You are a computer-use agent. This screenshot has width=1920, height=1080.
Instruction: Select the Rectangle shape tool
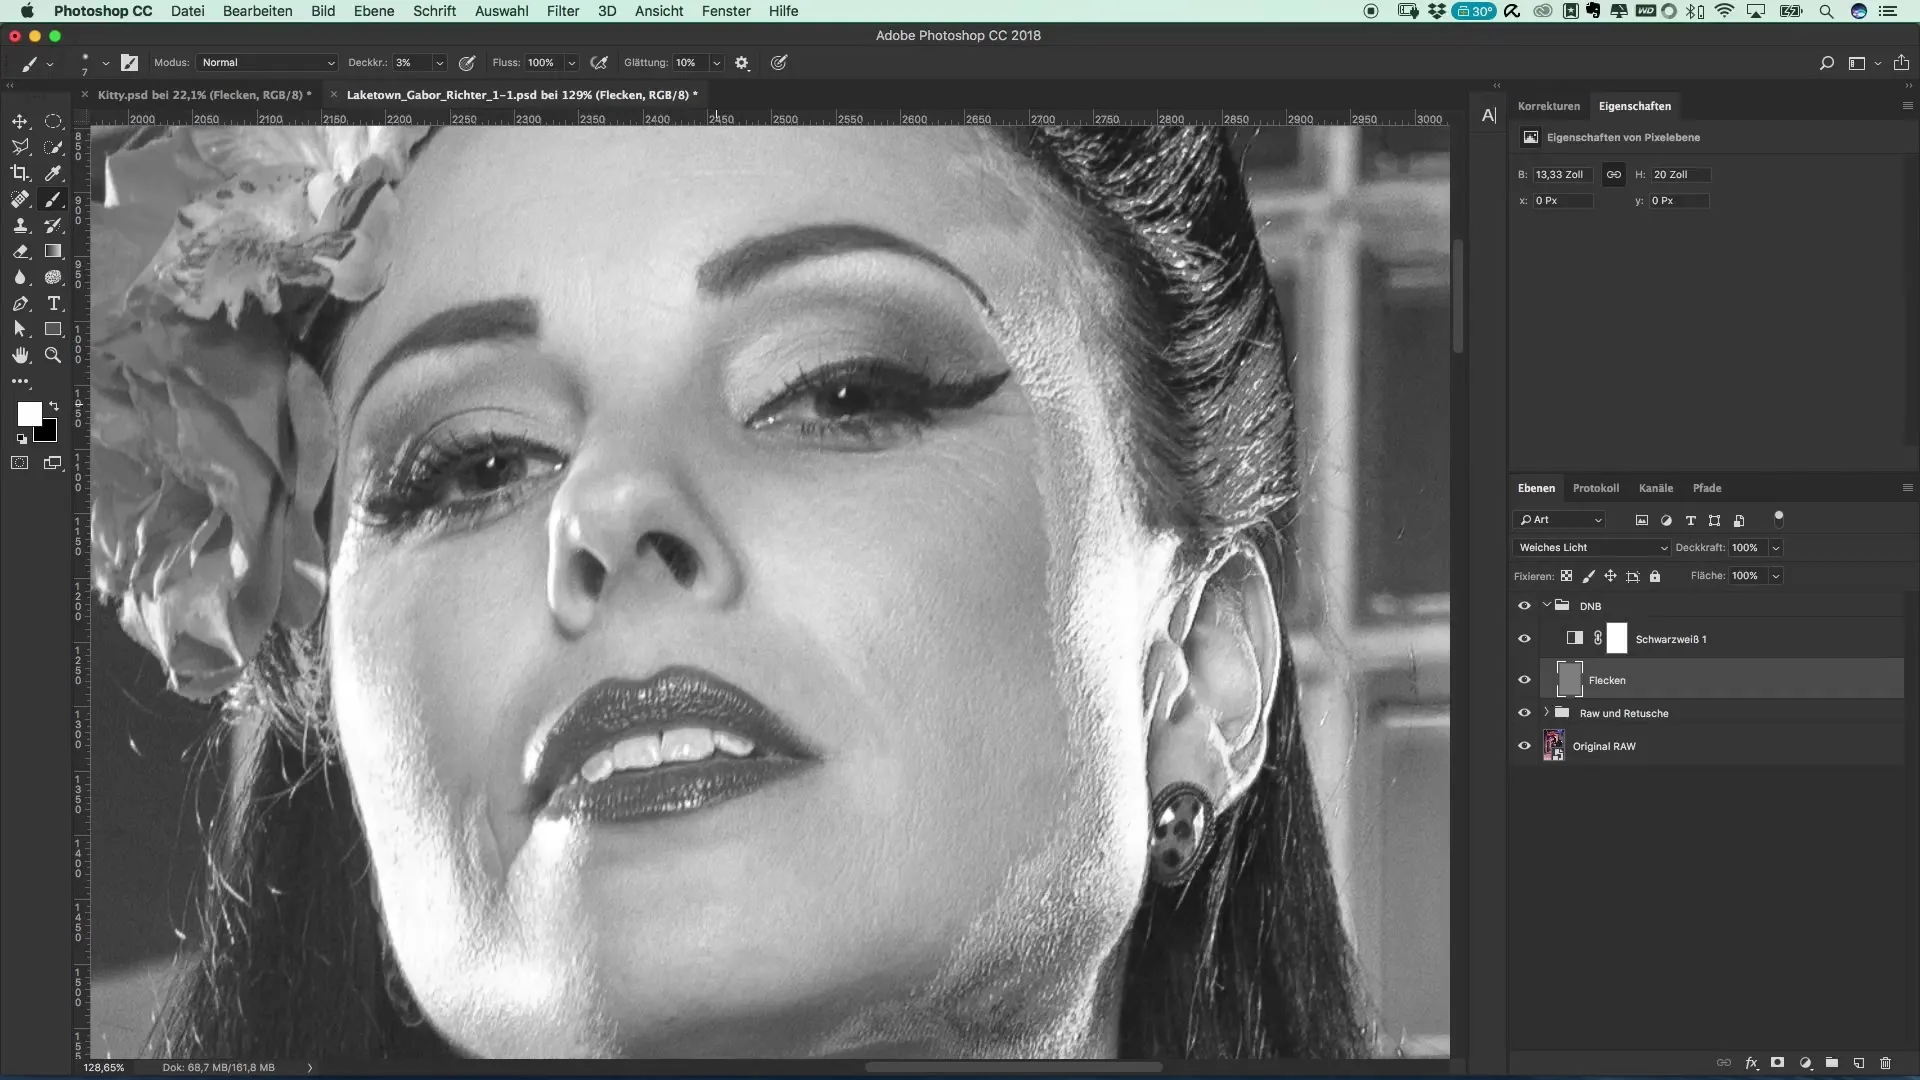pos(53,329)
